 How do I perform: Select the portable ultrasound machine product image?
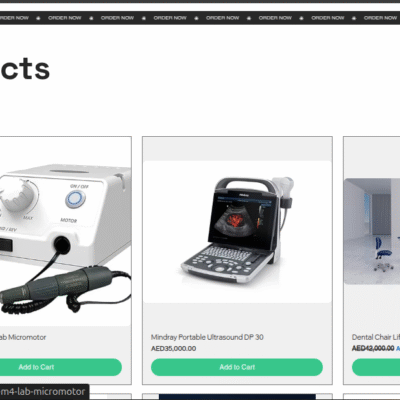pyautogui.click(x=237, y=232)
